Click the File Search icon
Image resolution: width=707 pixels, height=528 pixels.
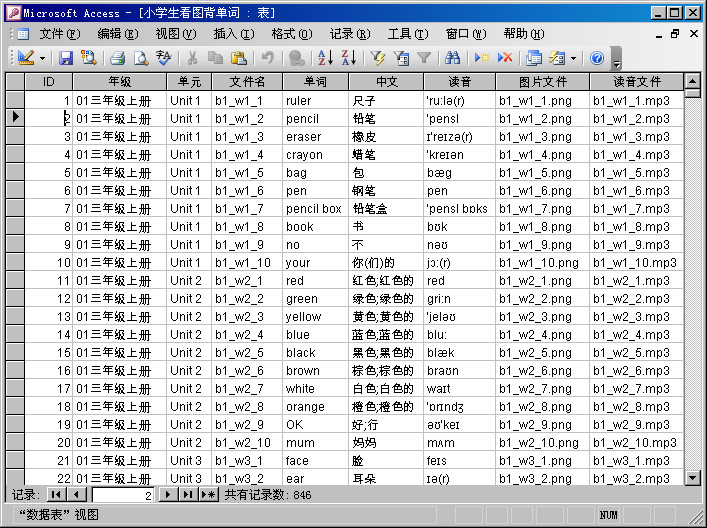click(88, 58)
